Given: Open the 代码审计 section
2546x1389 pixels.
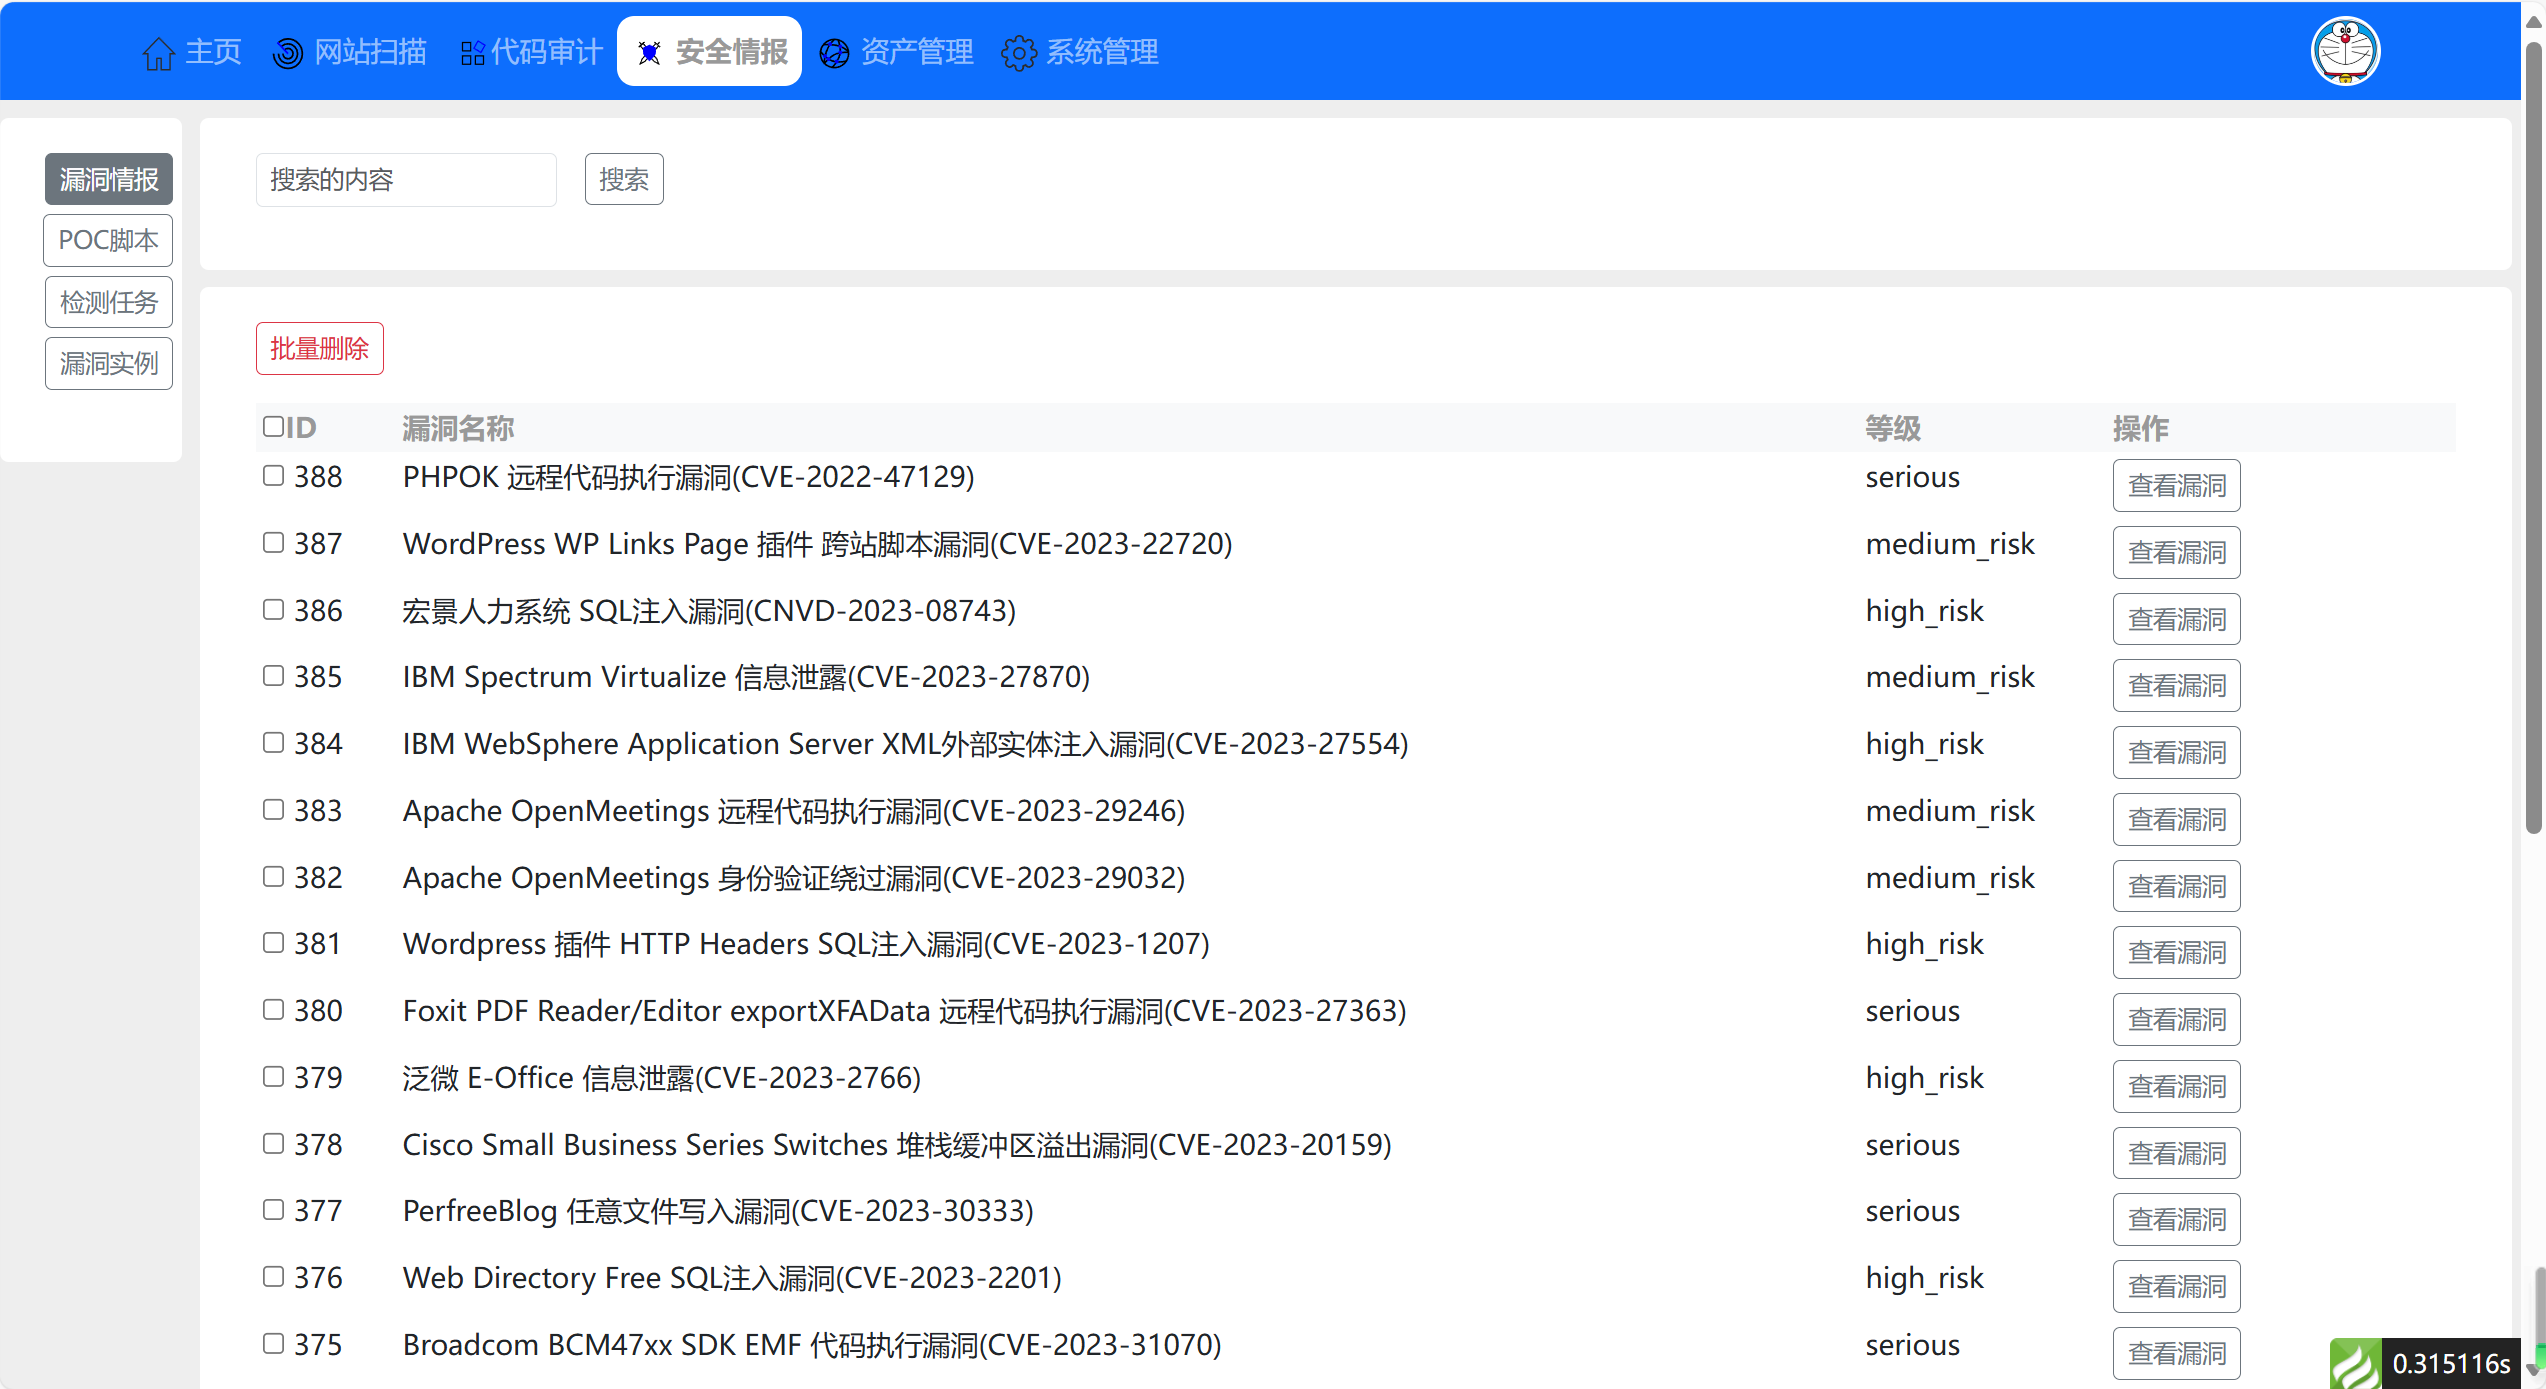Looking at the screenshot, I should pos(532,52).
